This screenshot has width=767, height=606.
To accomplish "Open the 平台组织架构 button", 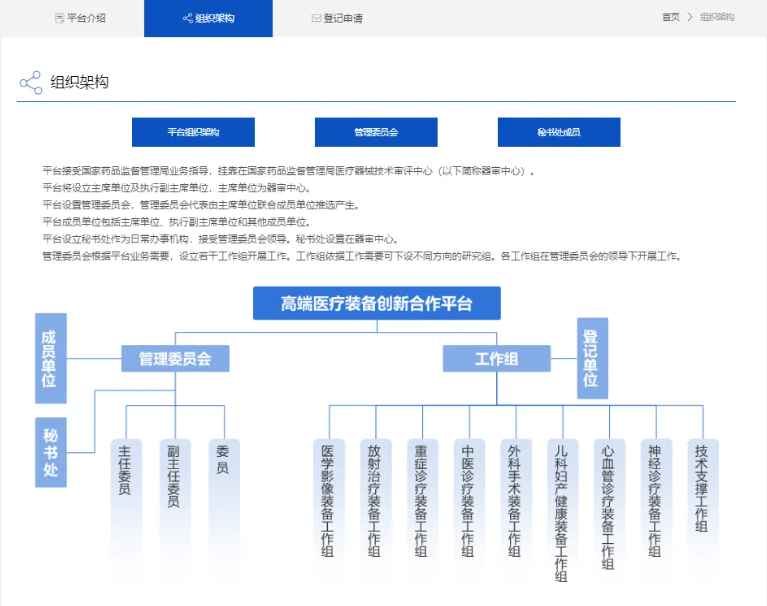I will click(x=193, y=132).
